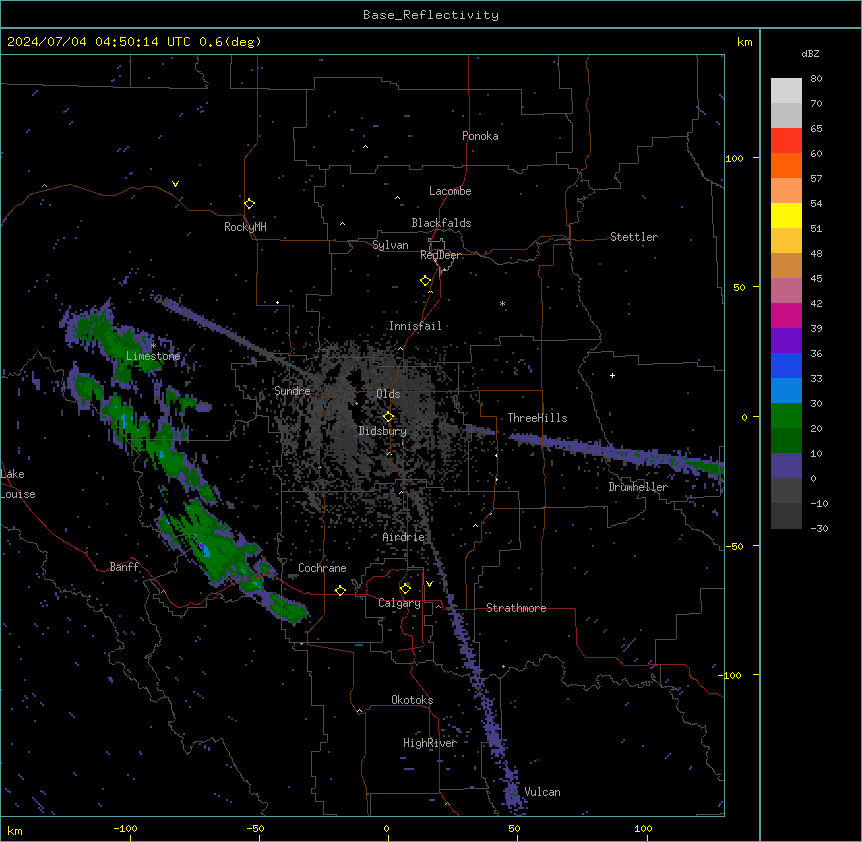Click the Vulcan label
Image resolution: width=862 pixels, height=842 pixels.
point(542,792)
